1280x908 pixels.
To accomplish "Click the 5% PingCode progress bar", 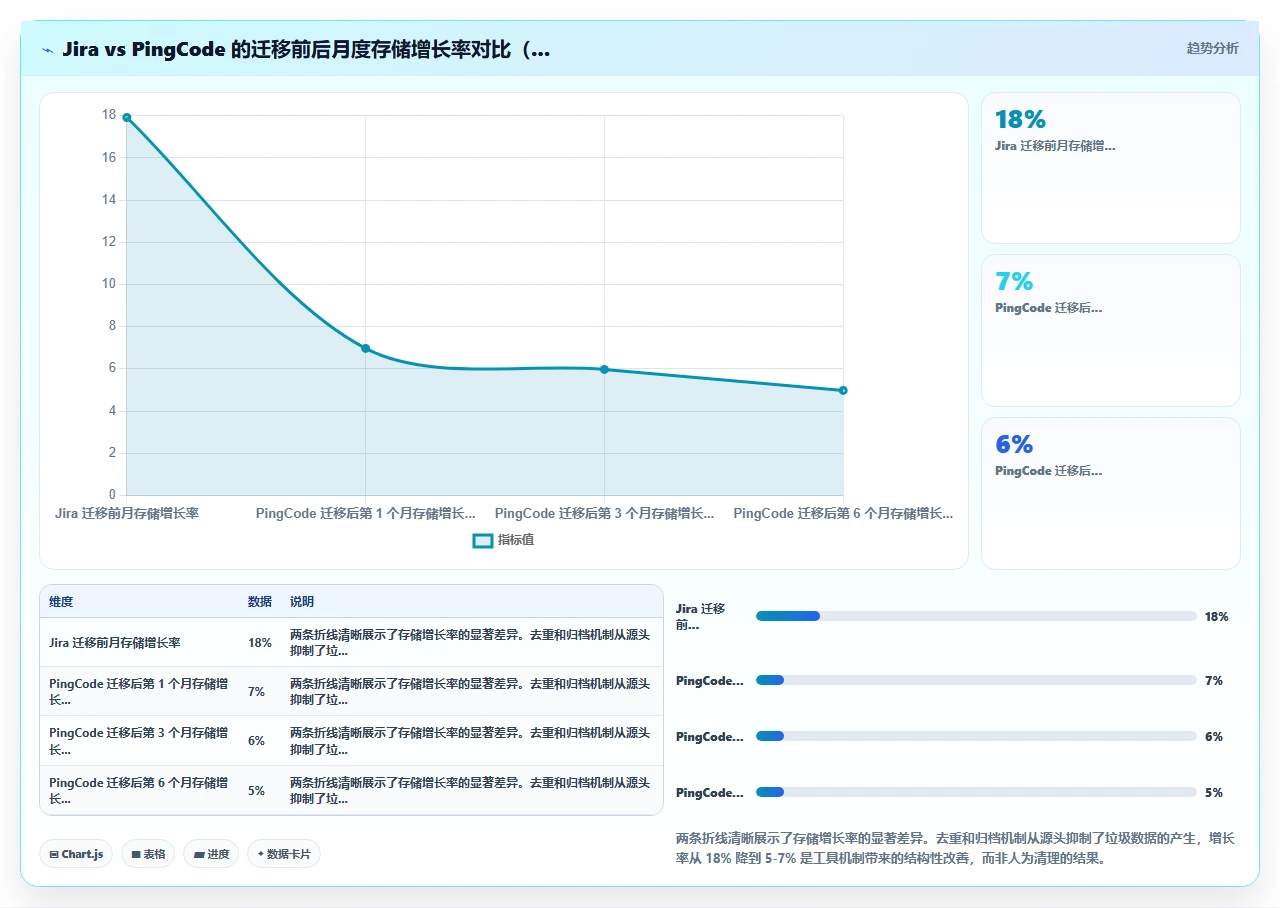I will click(x=976, y=792).
